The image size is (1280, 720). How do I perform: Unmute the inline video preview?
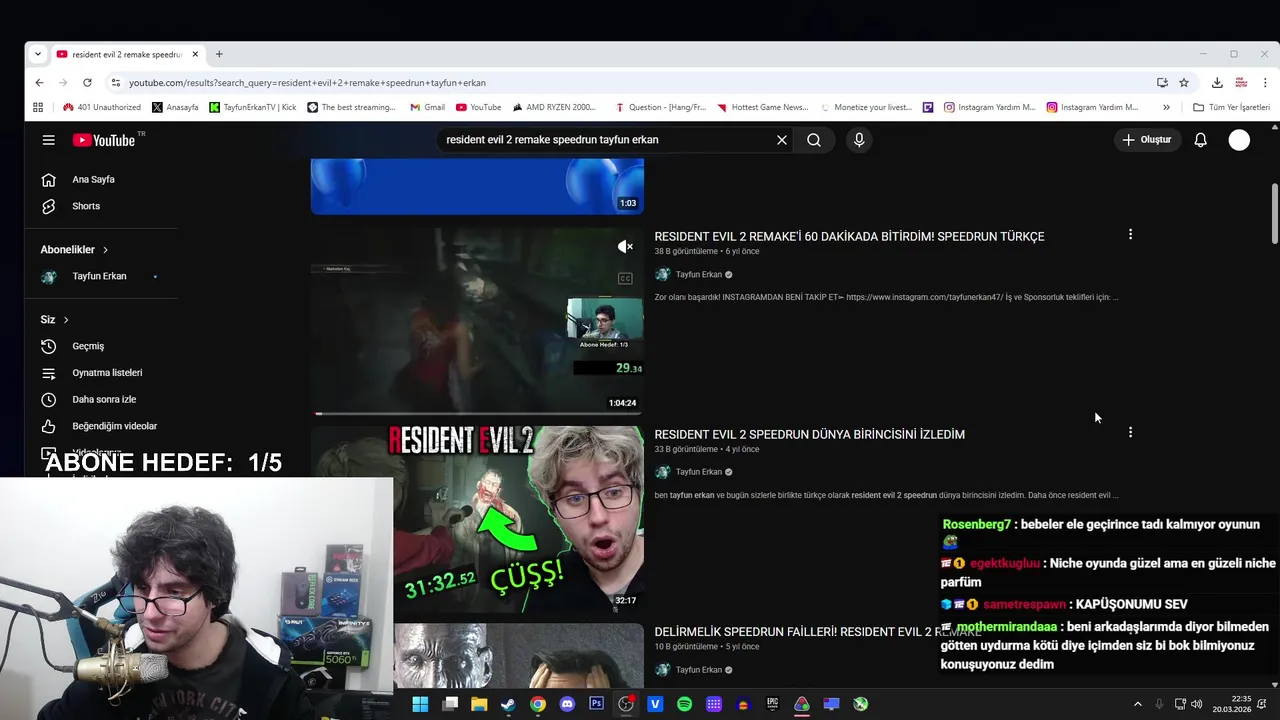pos(625,246)
